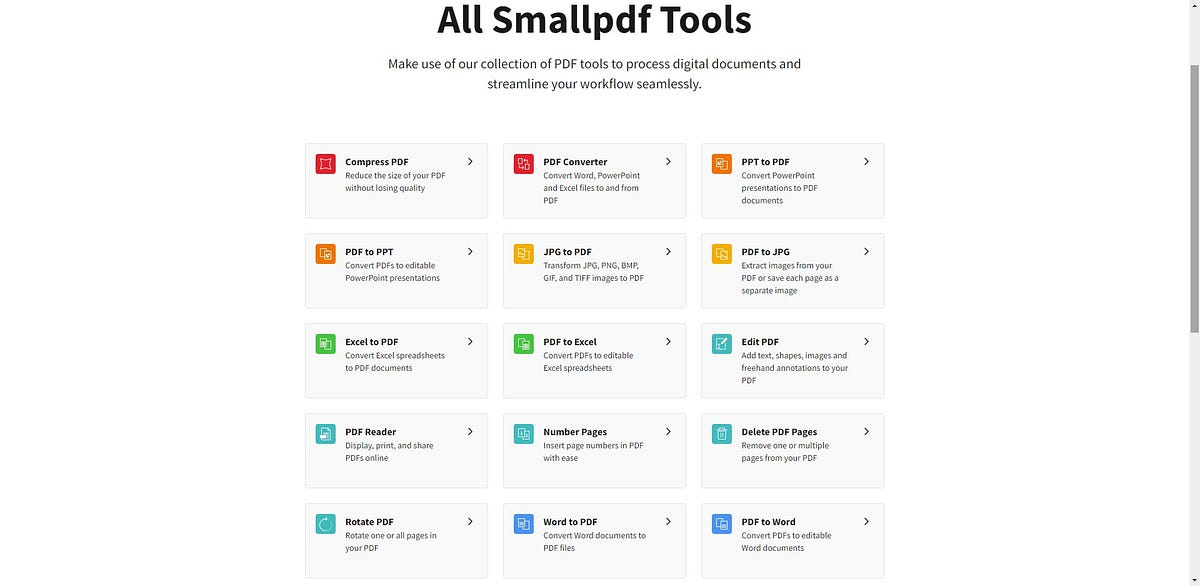Click 'Remove one or multiple pages' description
This screenshot has width=1200, height=586.
pos(785,452)
